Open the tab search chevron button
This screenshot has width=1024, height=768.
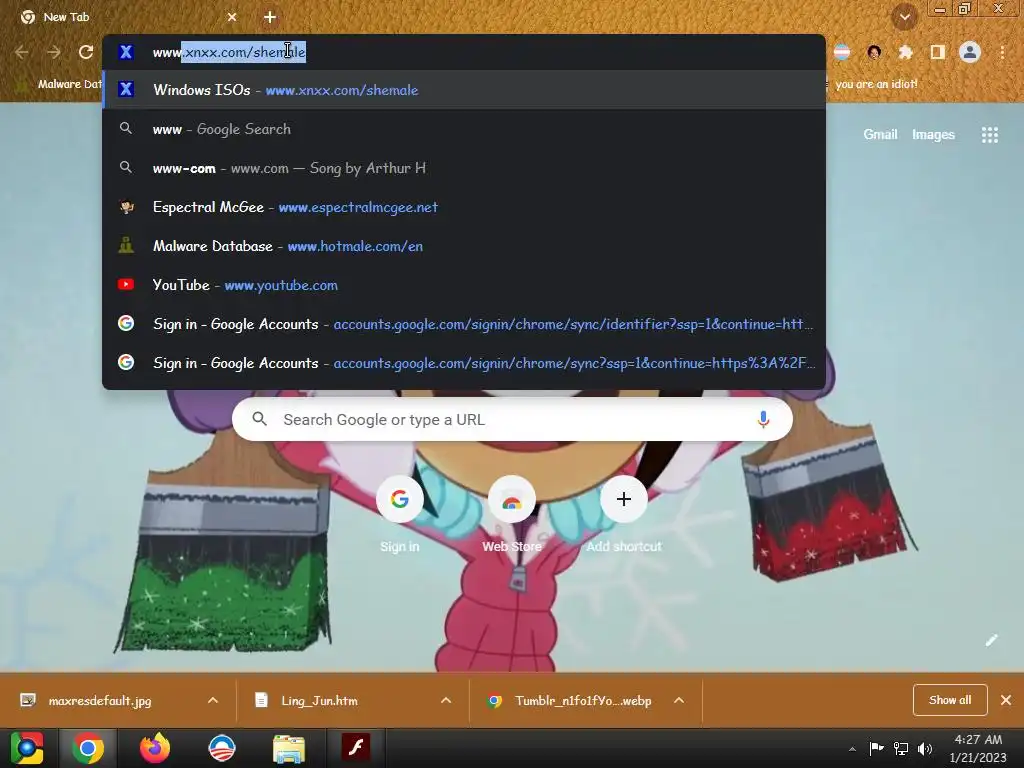tap(904, 17)
